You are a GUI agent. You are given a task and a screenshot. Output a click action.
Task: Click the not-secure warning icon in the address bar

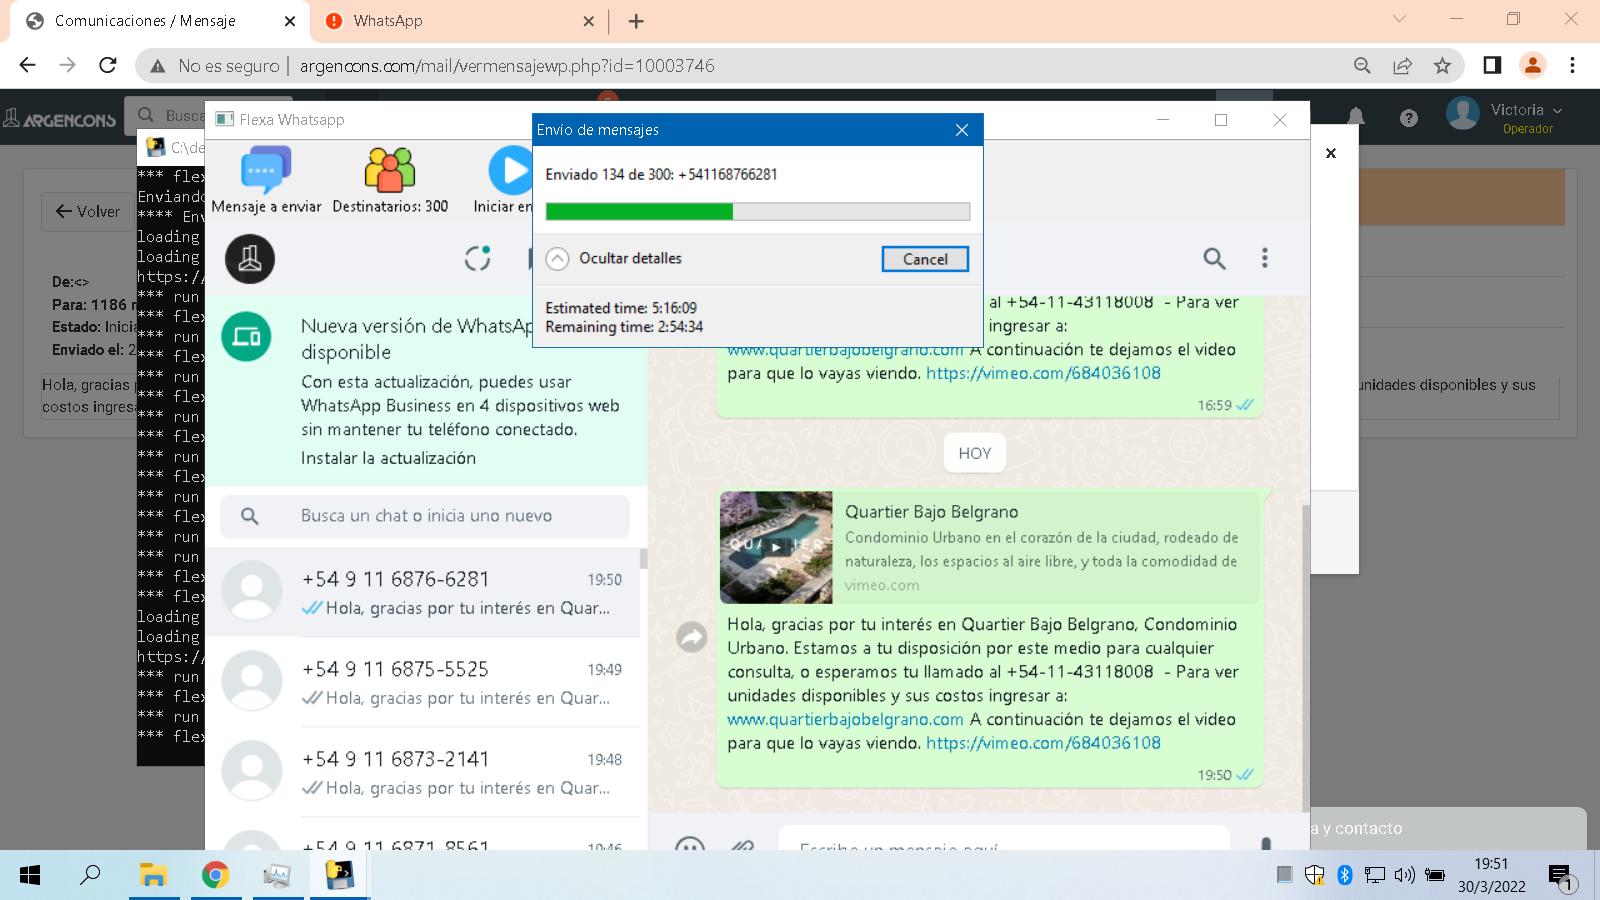click(x=158, y=66)
